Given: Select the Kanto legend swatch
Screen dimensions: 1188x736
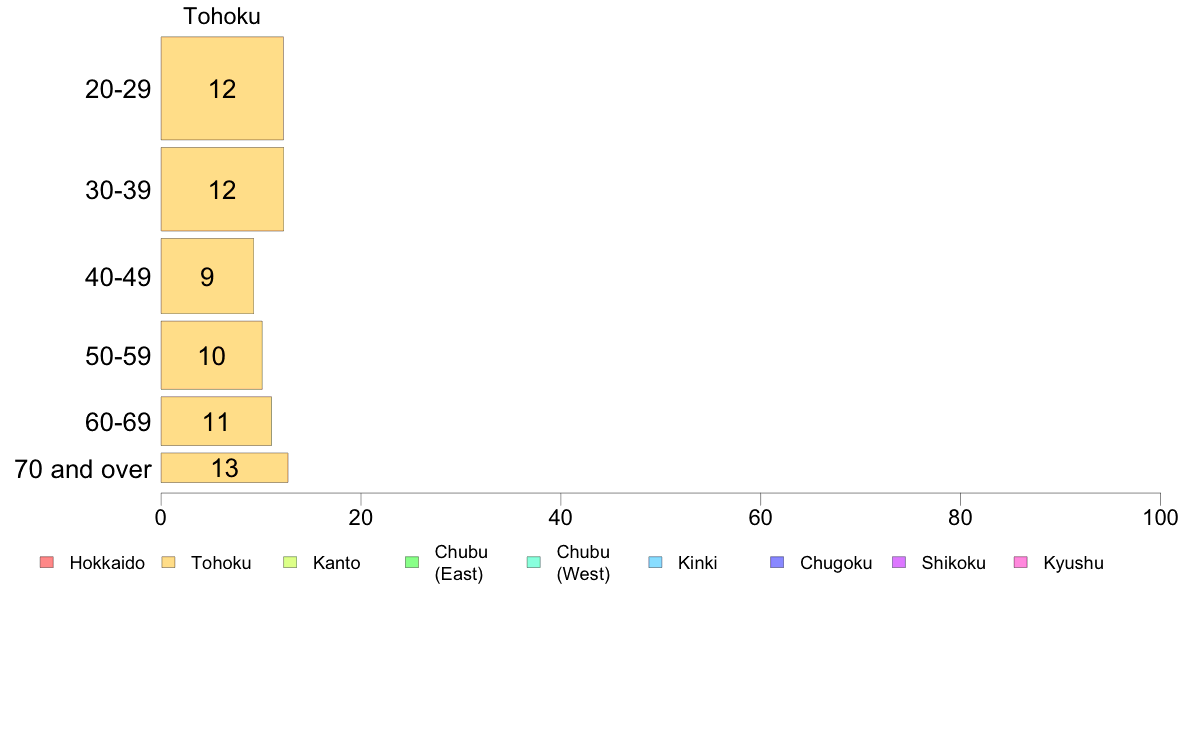Looking at the screenshot, I should [290, 562].
